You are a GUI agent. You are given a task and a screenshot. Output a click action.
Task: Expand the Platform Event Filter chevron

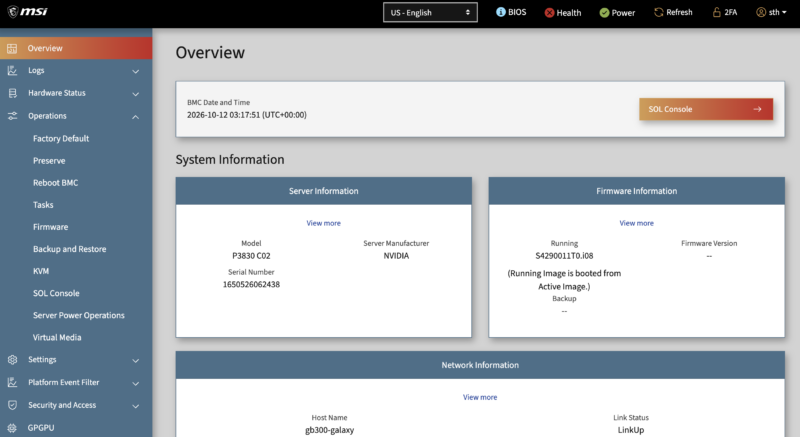(x=136, y=383)
